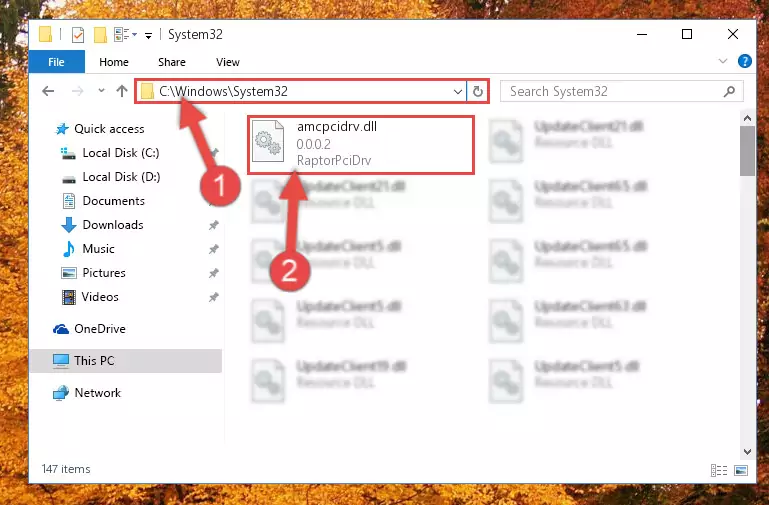Click the OneDrive cloud icon
The height and width of the screenshot is (505, 769).
point(61,329)
